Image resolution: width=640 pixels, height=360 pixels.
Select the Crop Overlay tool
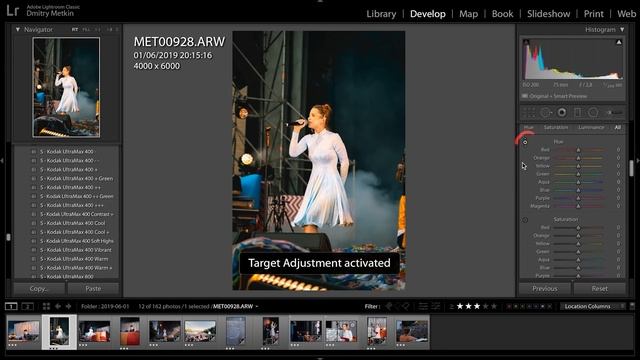click(x=529, y=113)
